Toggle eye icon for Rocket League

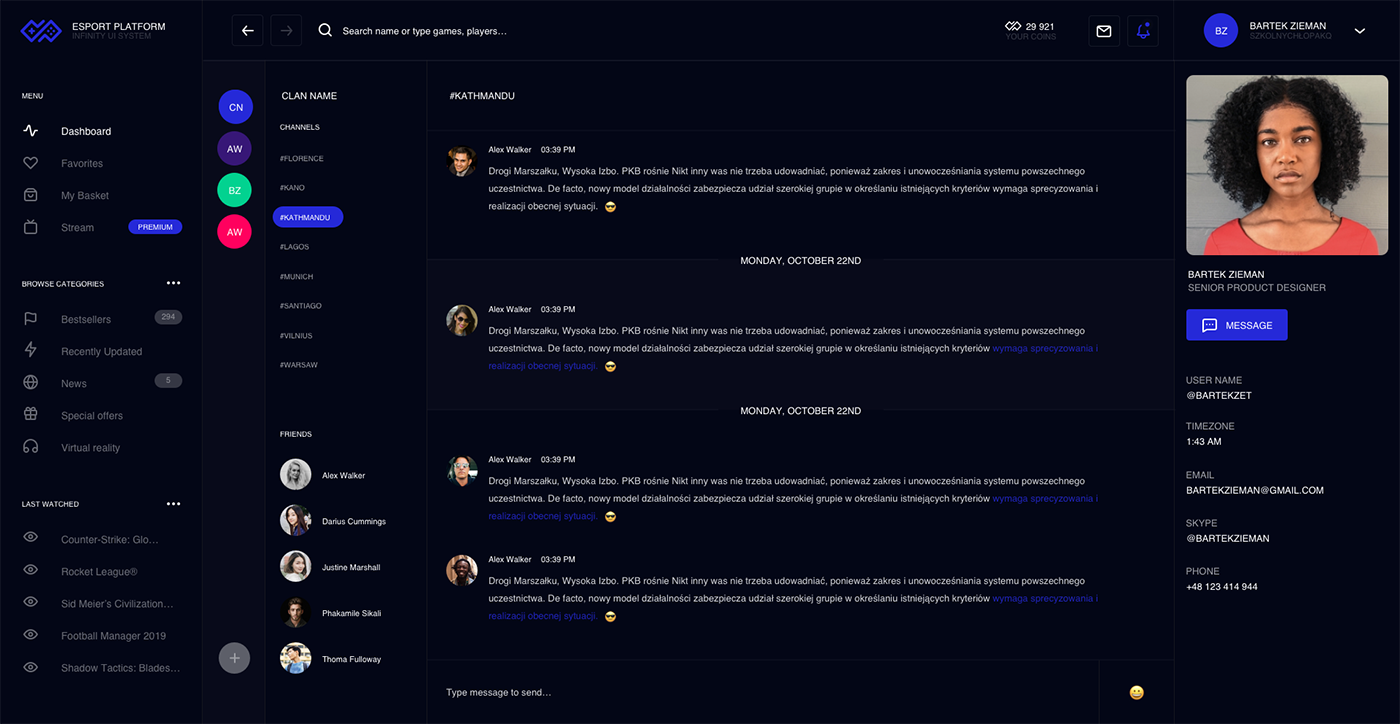tap(31, 570)
